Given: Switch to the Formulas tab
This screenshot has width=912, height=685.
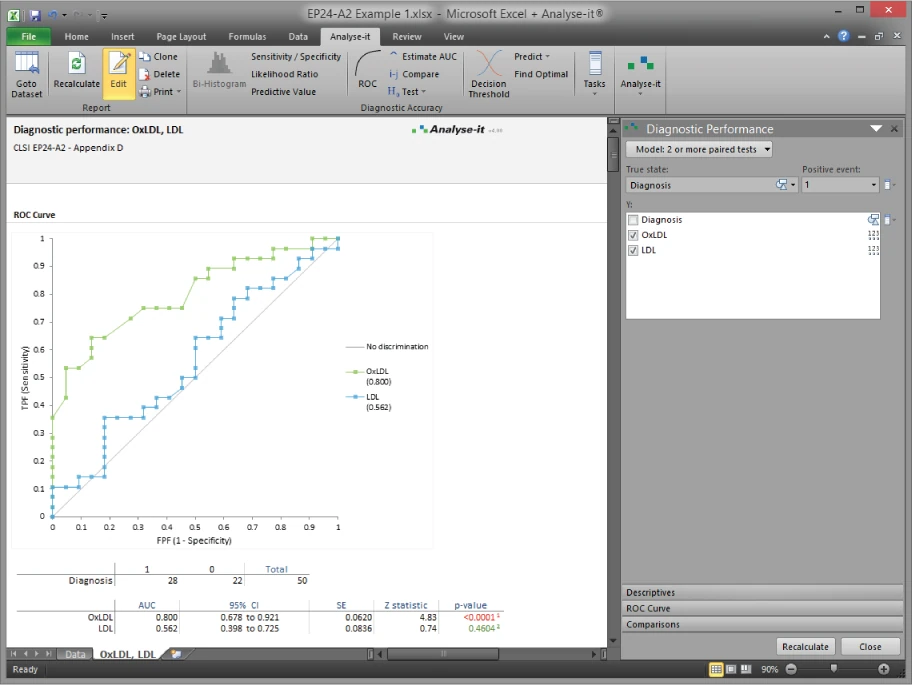Looking at the screenshot, I should pyautogui.click(x=247, y=36).
